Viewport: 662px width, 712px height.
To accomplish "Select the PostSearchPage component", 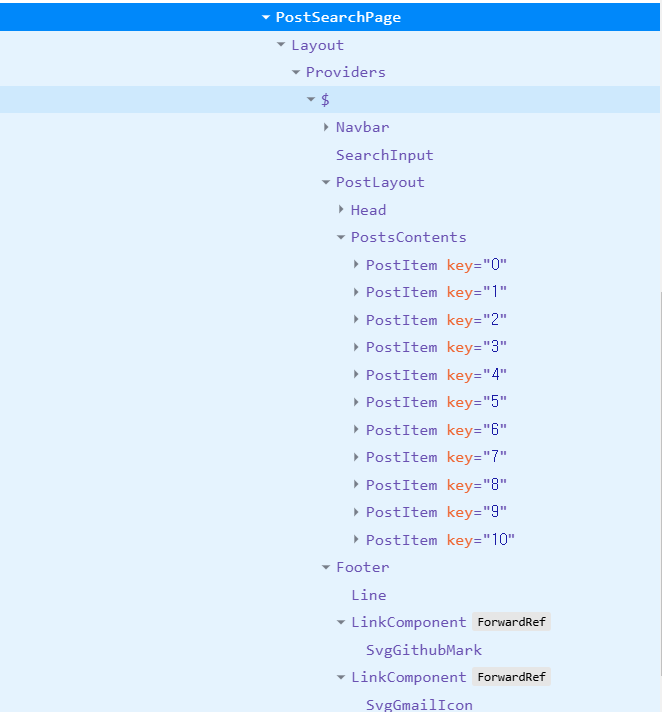I will [338, 17].
